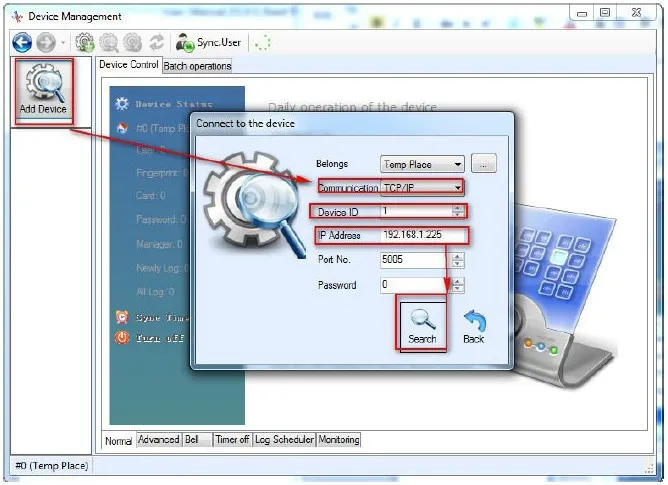
Task: Switch to the Advanced bottom tab
Action: (x=158, y=439)
